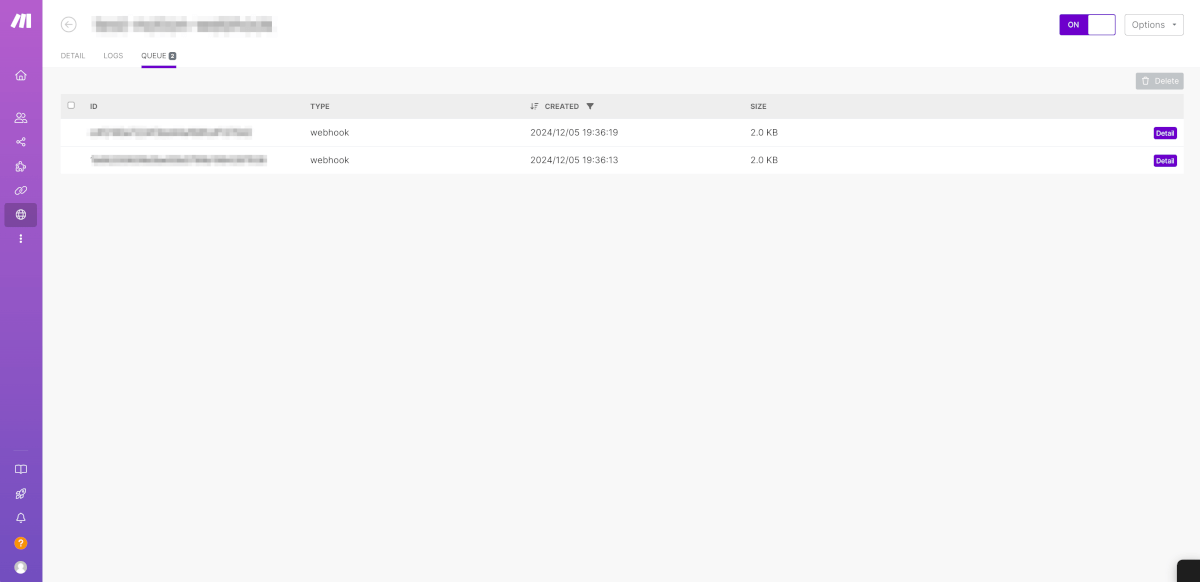Screen dimensions: 1200x582
Task: Open Detail for 19:36:19 webhook
Action: tap(1165, 133)
